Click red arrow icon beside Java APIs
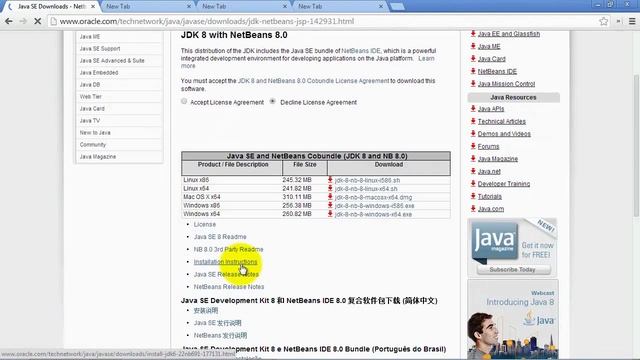Screen dimensions: 640x360 473,109
